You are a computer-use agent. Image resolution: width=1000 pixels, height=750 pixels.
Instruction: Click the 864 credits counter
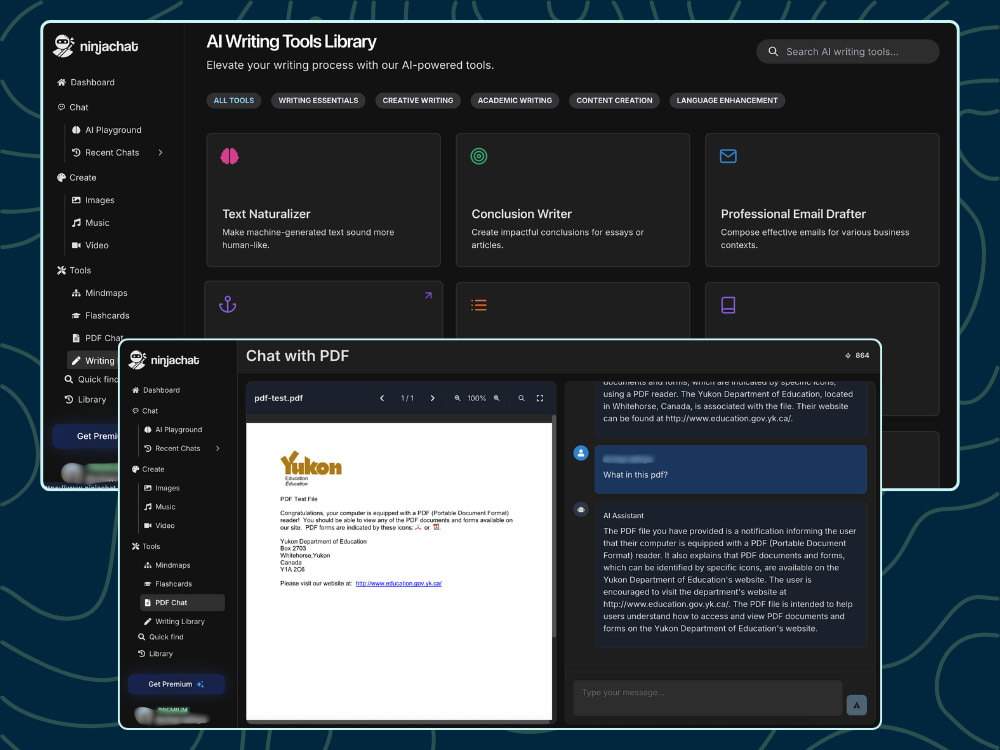(857, 355)
